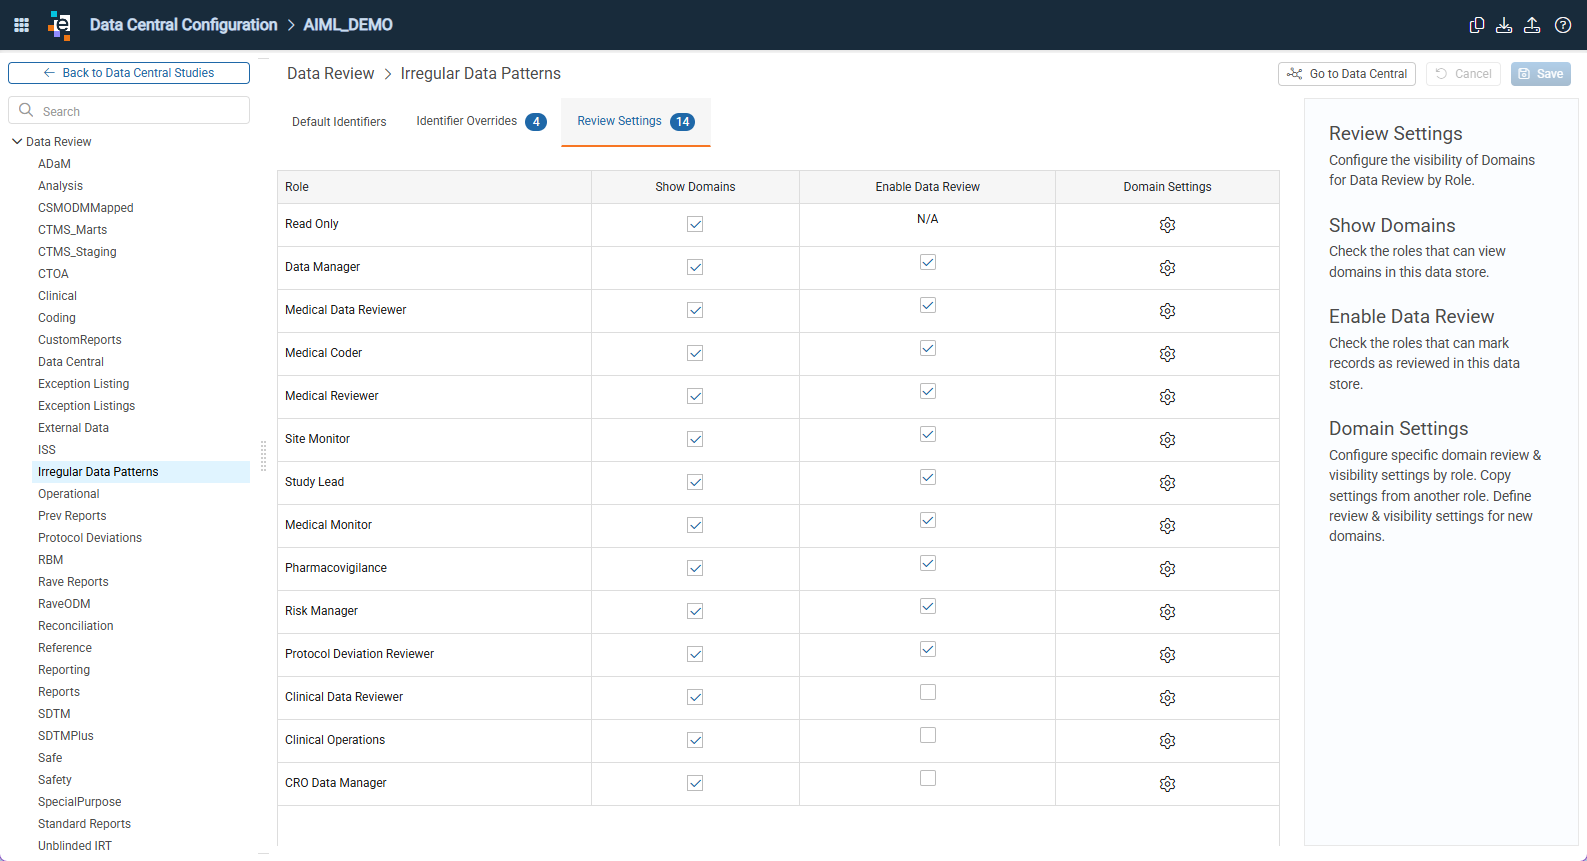Select Exception Listings in the tree
1587x861 pixels.
coord(86,406)
